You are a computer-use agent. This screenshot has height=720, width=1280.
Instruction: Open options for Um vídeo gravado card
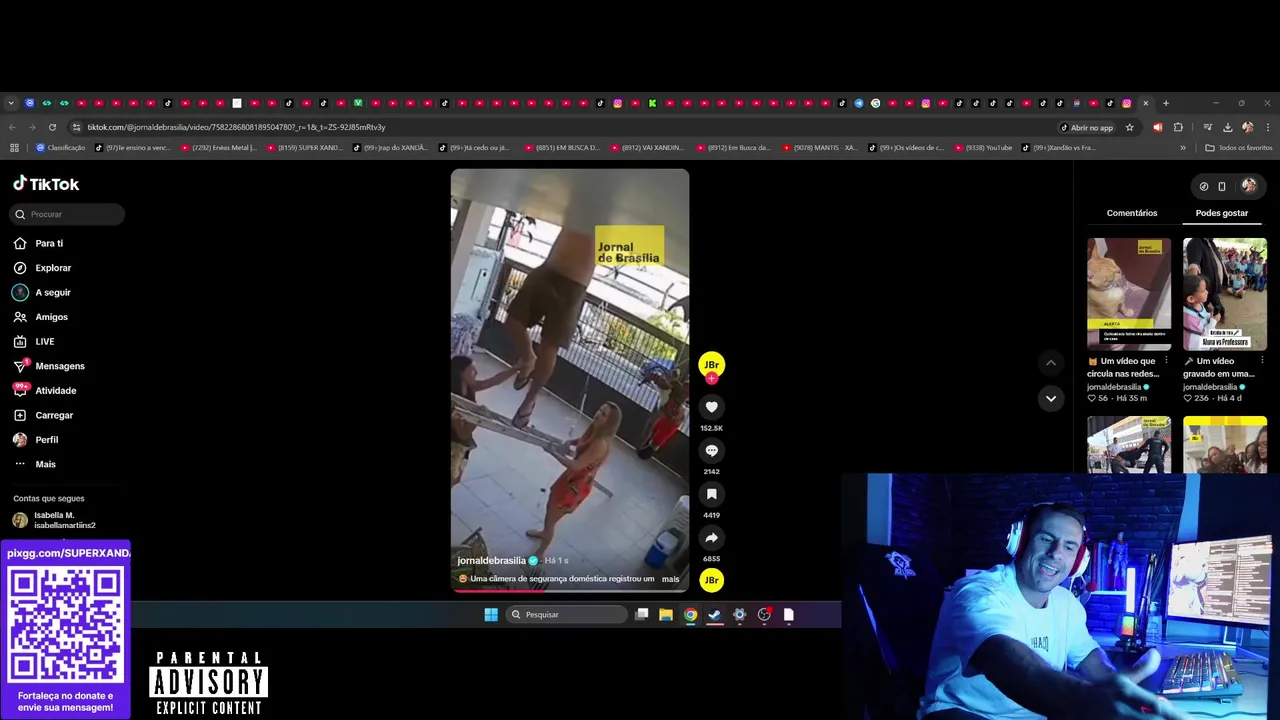tap(1262, 361)
